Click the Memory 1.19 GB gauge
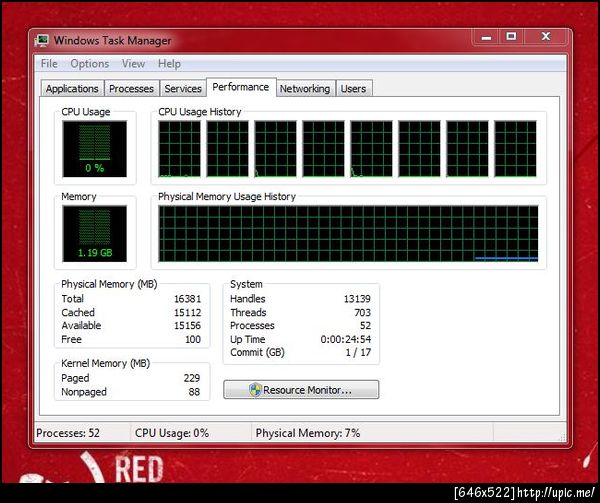 click(95, 234)
